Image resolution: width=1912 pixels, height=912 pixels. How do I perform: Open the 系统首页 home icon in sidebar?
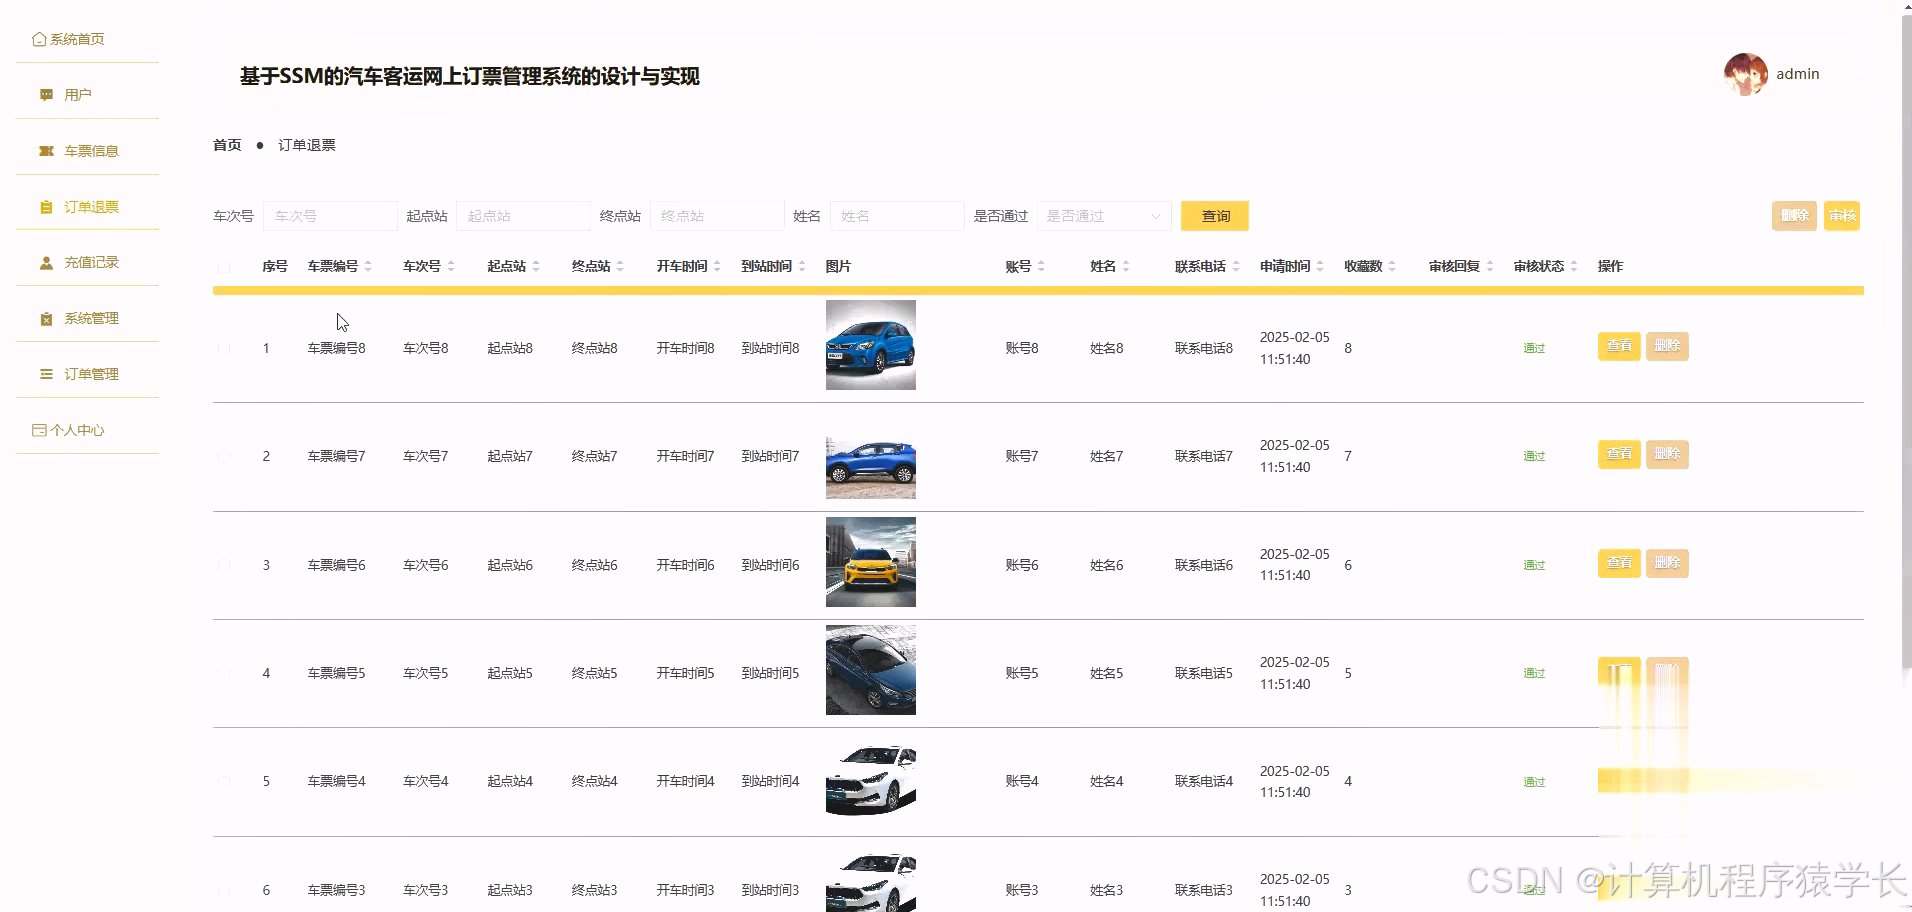37,38
